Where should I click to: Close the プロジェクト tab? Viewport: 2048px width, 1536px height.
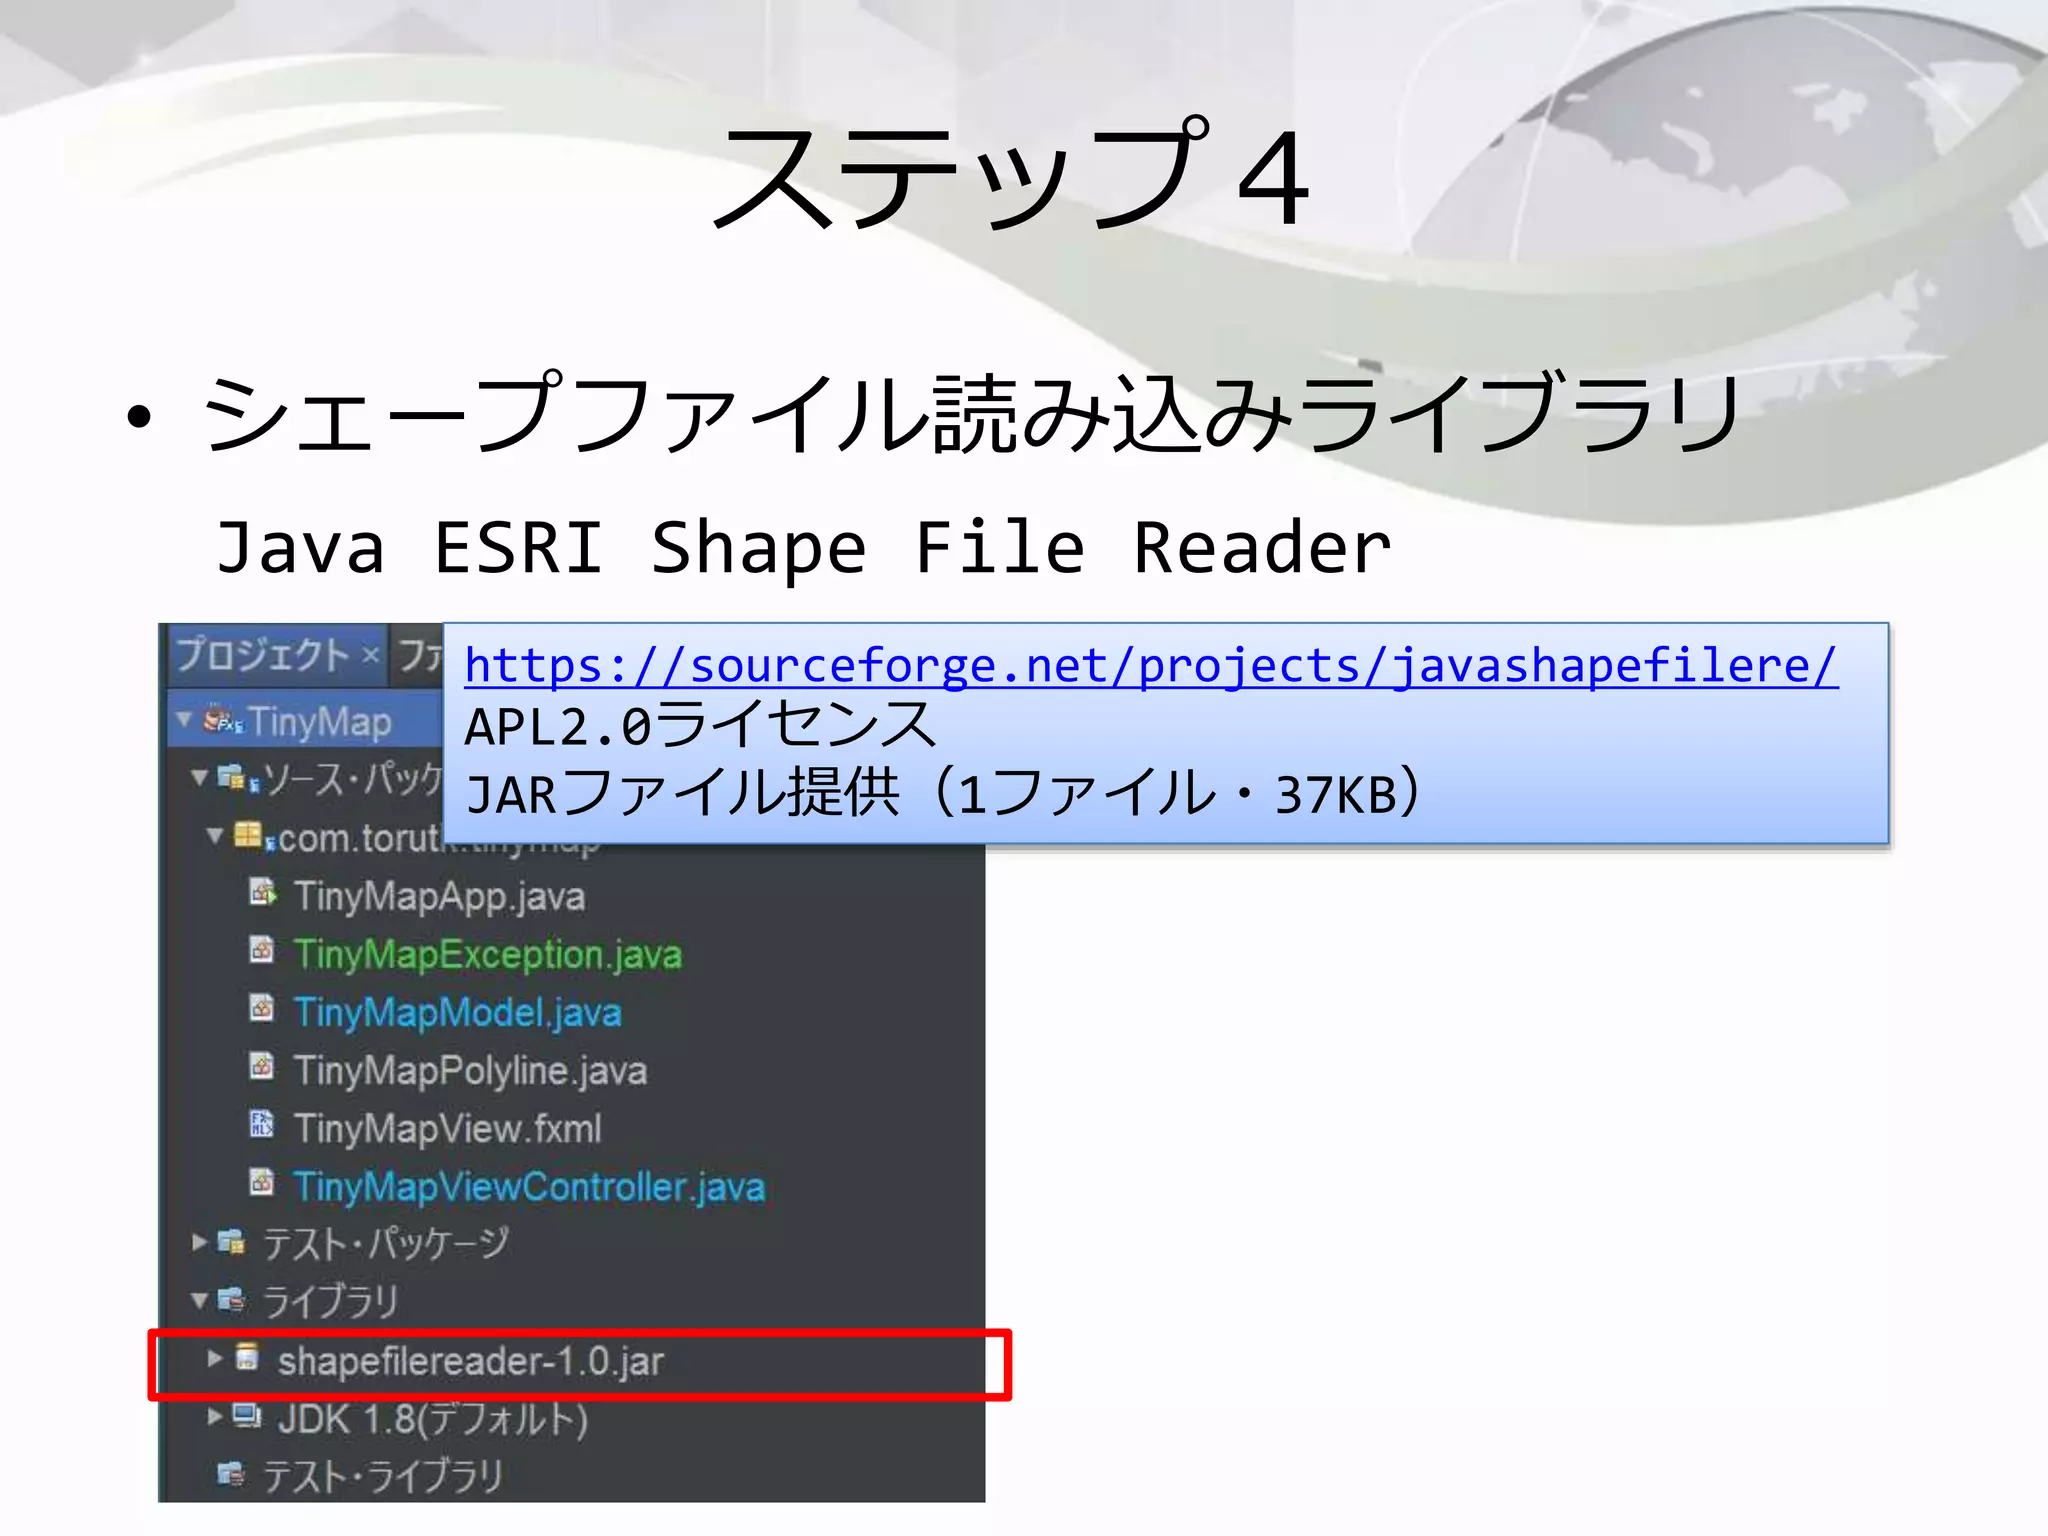(x=370, y=656)
